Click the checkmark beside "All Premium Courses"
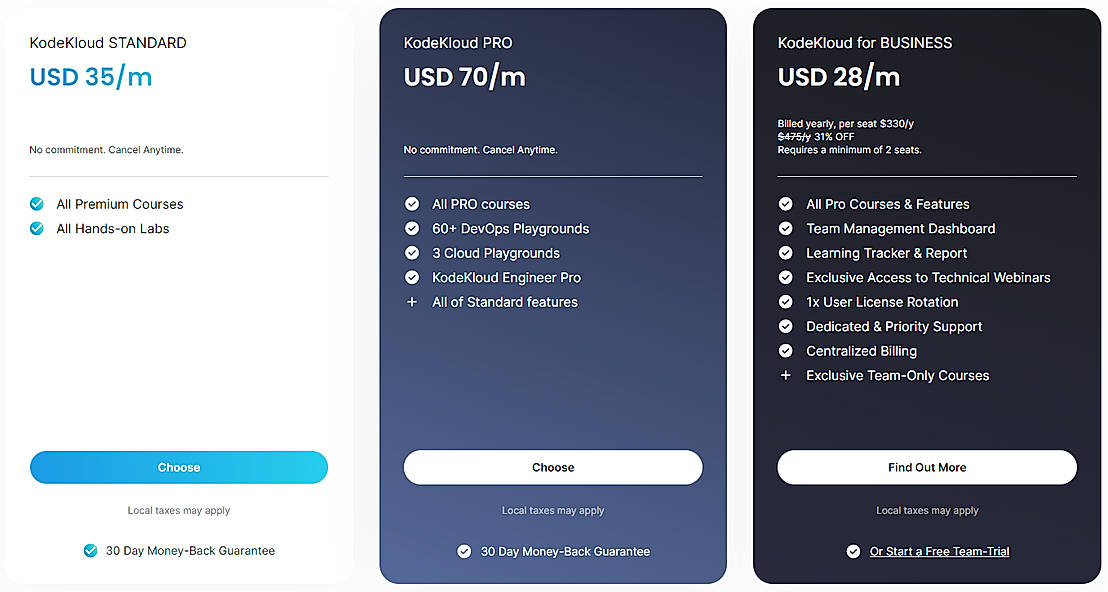Image resolution: width=1108 pixels, height=592 pixels. pyautogui.click(x=37, y=204)
